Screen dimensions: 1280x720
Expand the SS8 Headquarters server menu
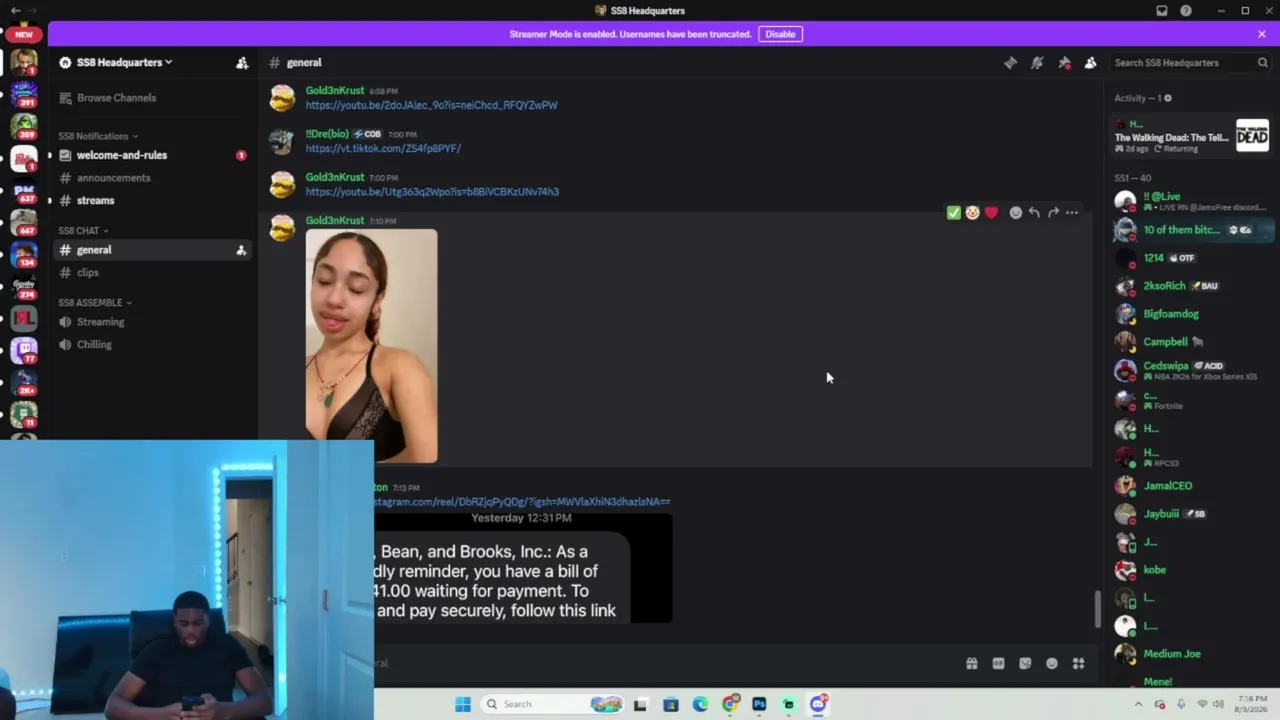pyautogui.click(x=124, y=62)
